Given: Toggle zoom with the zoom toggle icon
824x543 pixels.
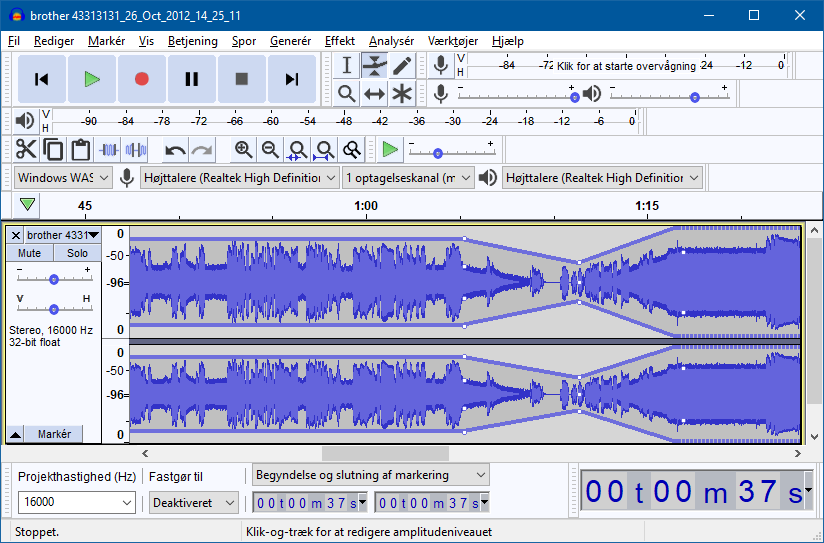Looking at the screenshot, I should click(x=352, y=150).
